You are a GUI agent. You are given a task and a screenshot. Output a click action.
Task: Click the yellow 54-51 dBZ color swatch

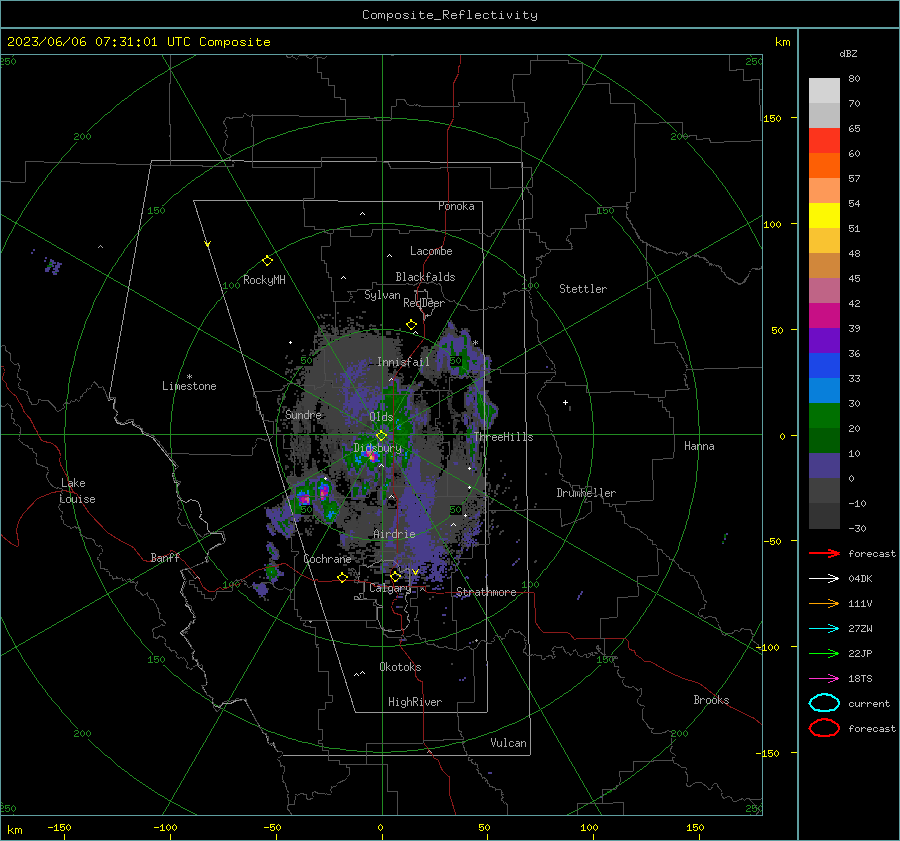[824, 216]
